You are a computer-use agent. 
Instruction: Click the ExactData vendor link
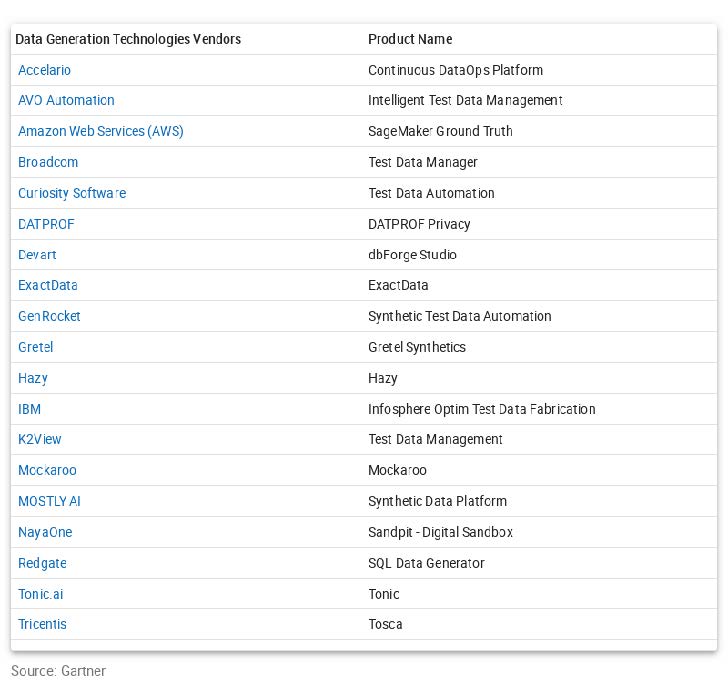tap(48, 285)
